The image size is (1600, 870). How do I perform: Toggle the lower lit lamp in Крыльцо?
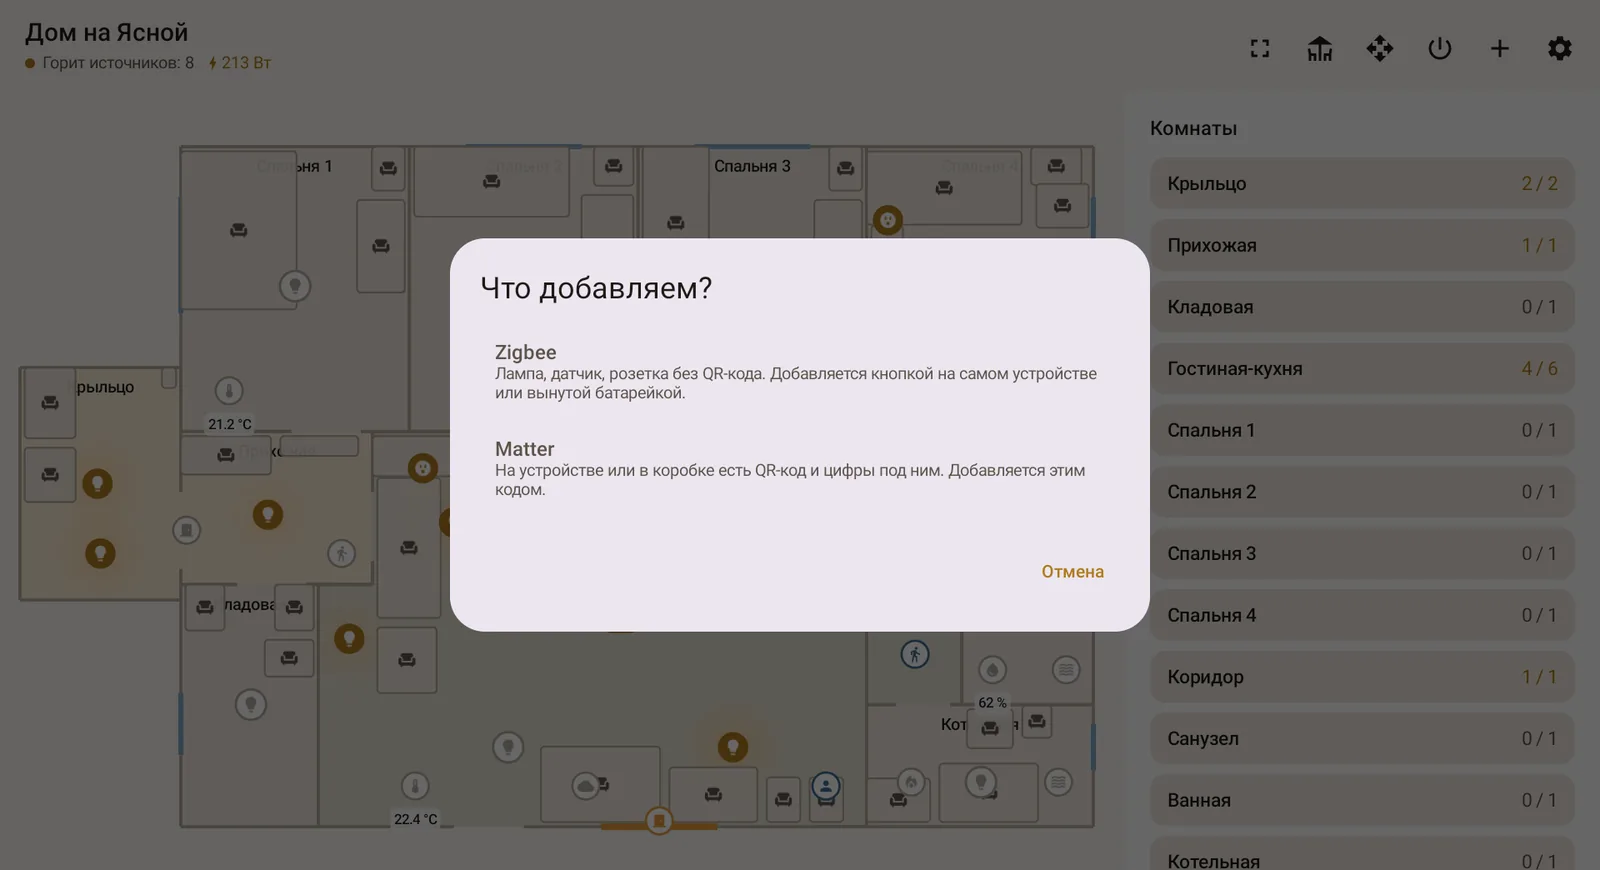coord(100,553)
